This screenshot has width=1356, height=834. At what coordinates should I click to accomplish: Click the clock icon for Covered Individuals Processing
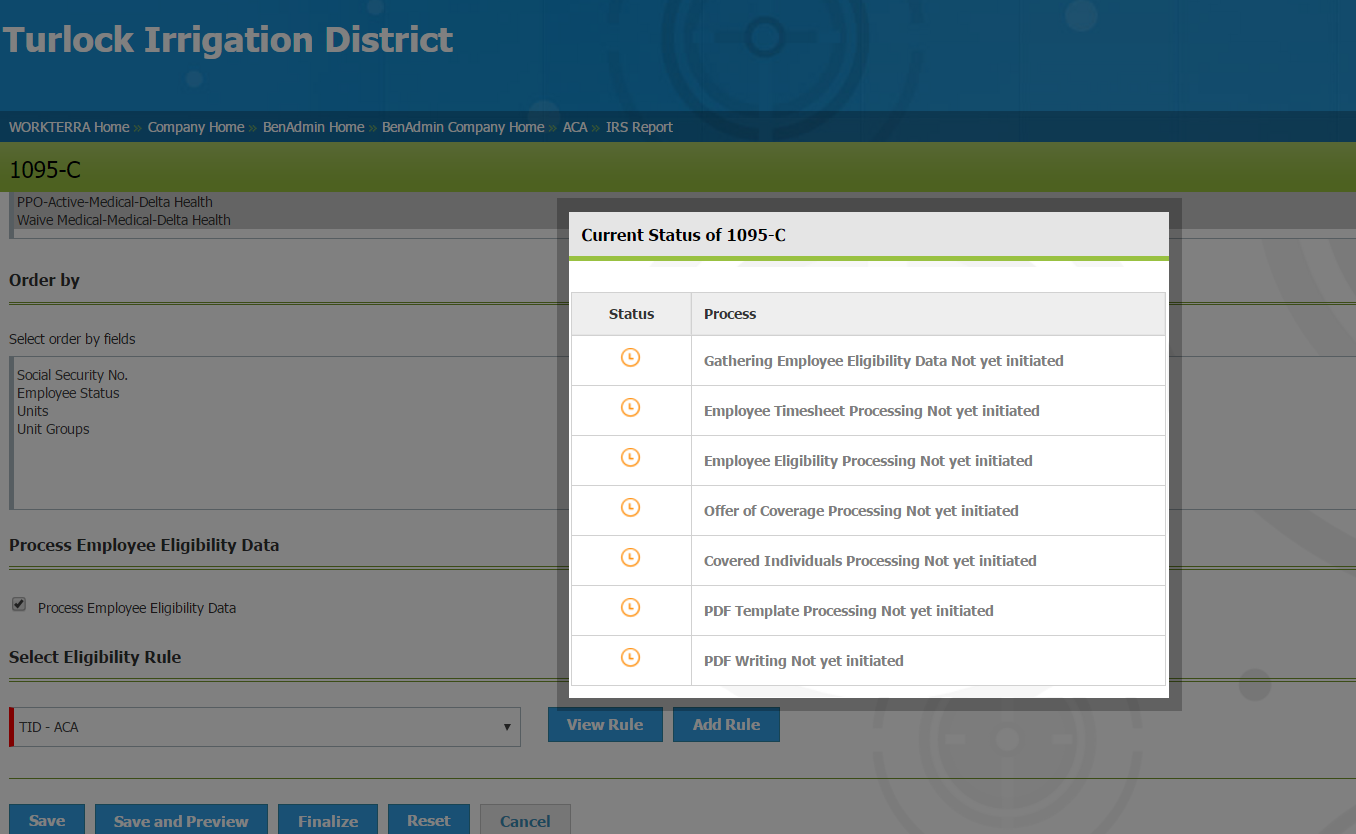[x=630, y=558]
